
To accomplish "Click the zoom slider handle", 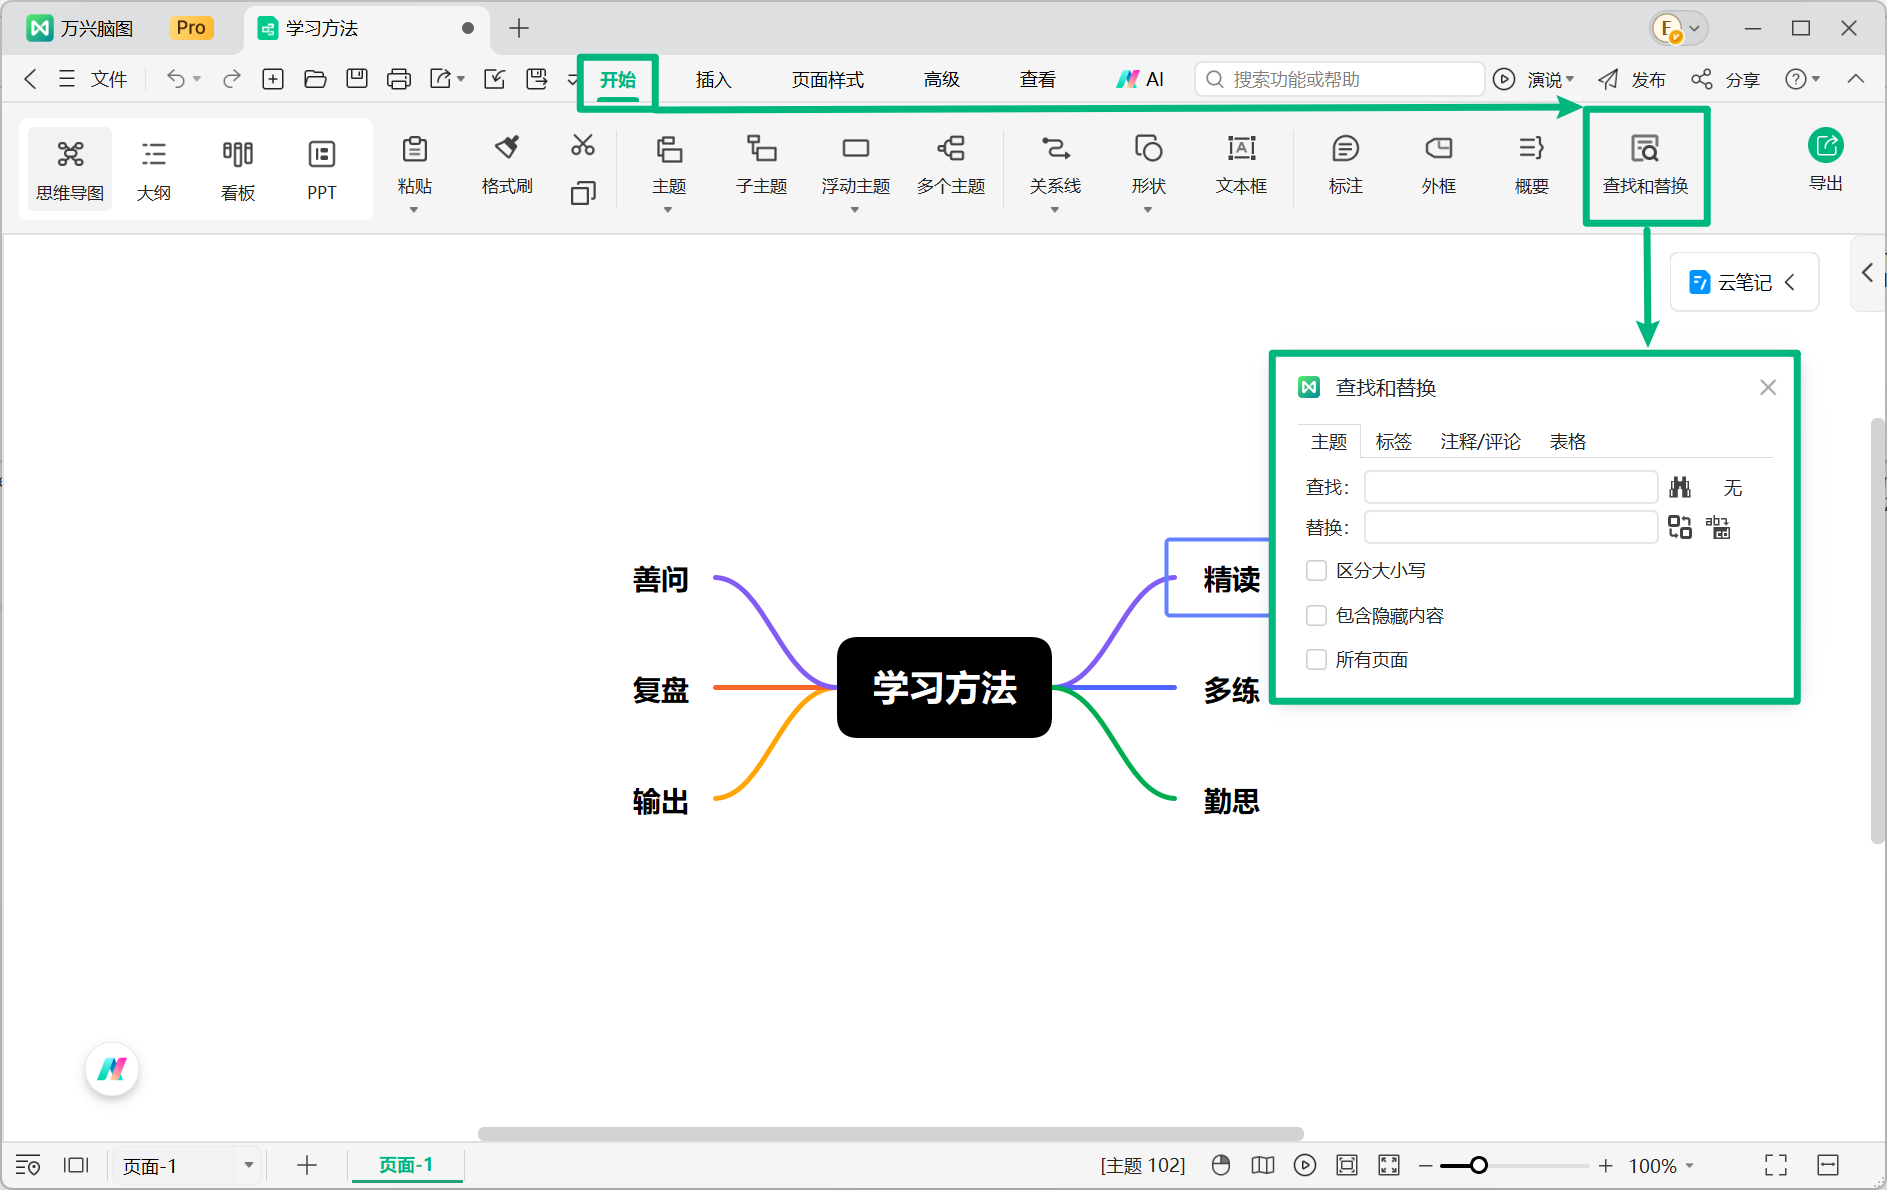I will click(x=1478, y=1165).
